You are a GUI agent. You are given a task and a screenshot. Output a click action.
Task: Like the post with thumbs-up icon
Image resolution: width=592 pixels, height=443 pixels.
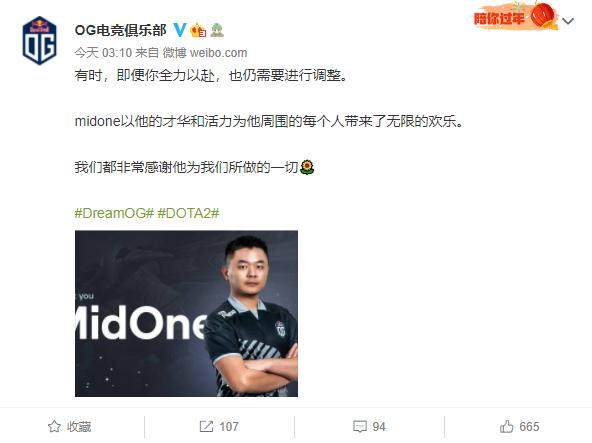(x=506, y=426)
